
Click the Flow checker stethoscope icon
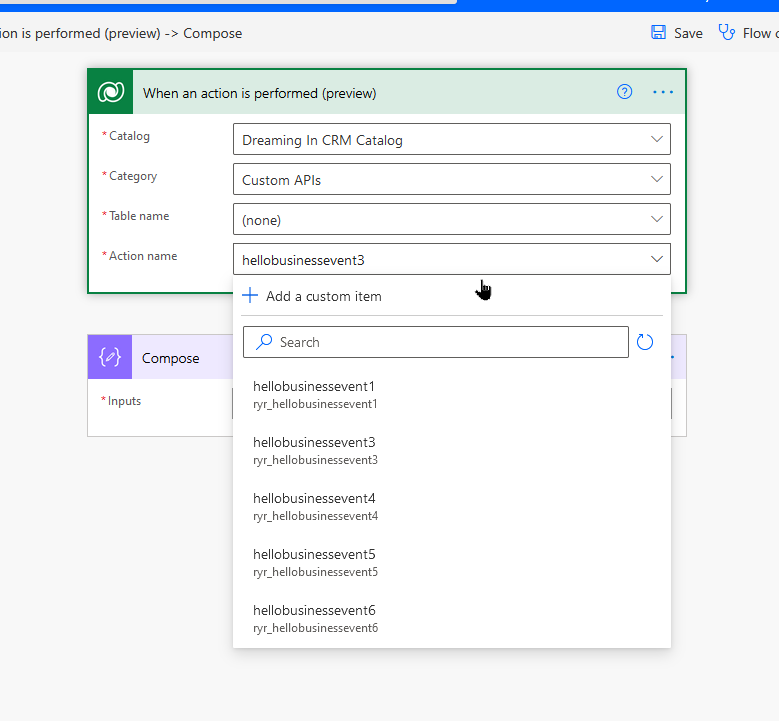(727, 33)
